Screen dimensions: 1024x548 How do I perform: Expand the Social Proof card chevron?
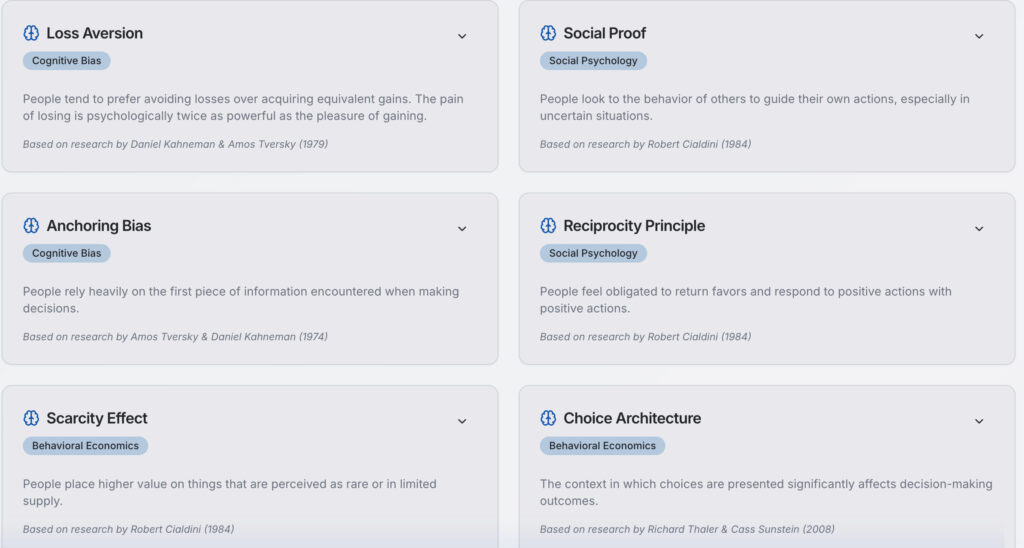979,36
